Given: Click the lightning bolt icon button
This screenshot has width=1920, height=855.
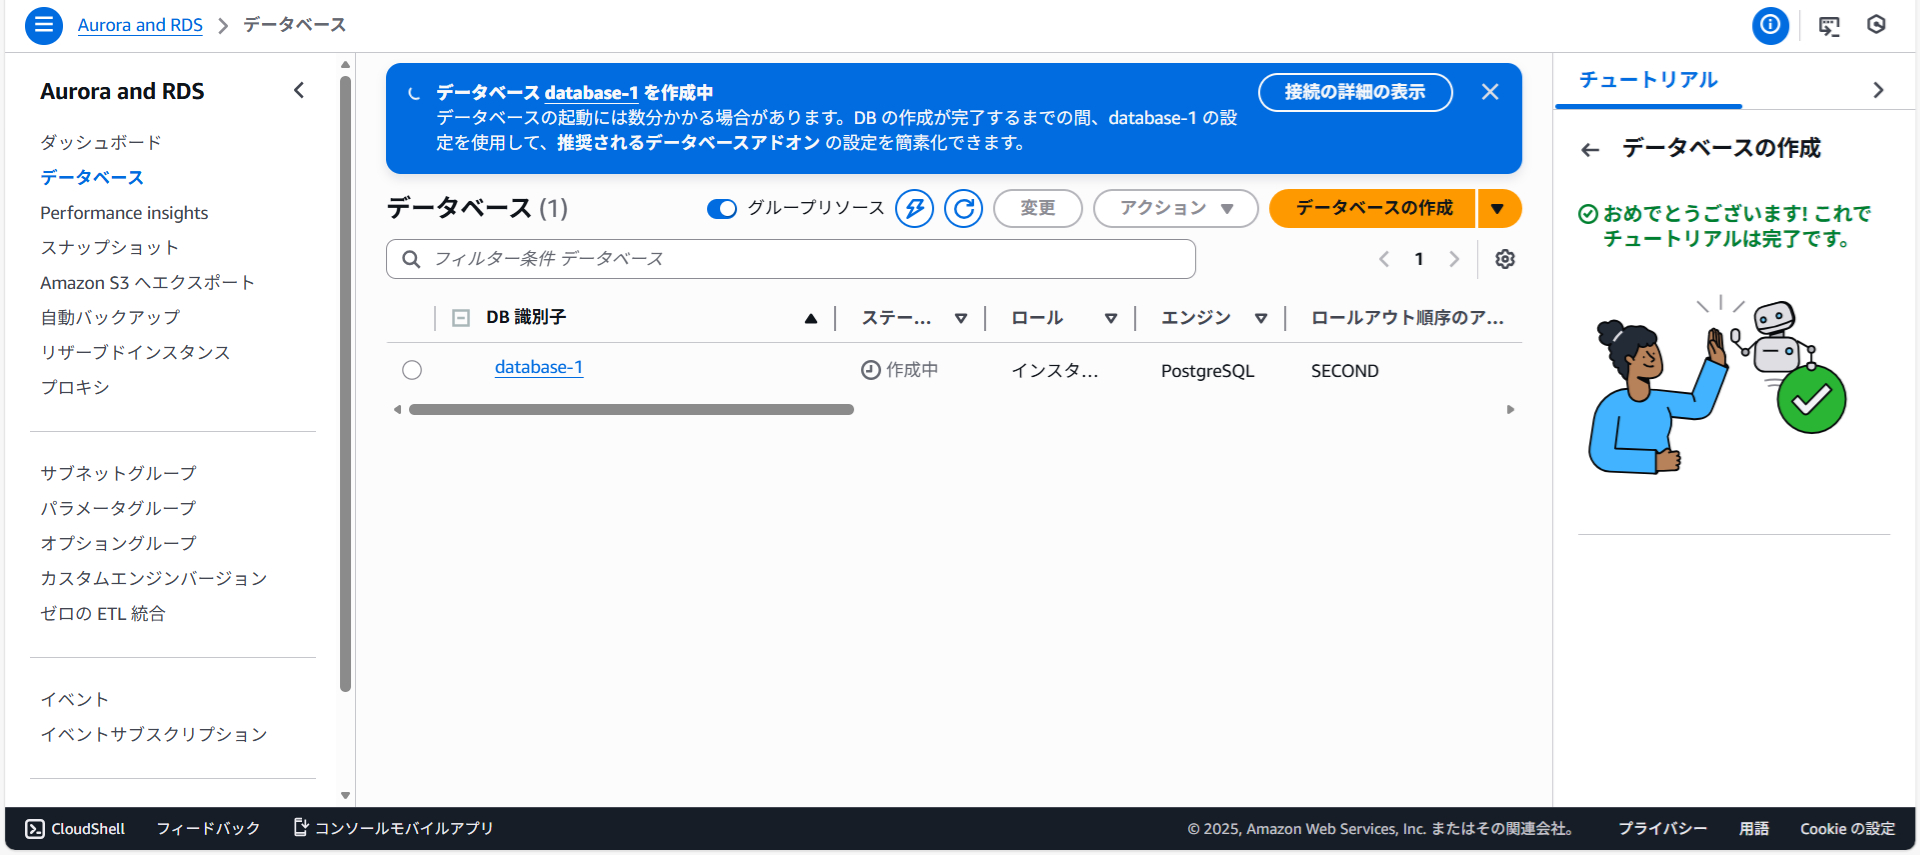Looking at the screenshot, I should 914,209.
